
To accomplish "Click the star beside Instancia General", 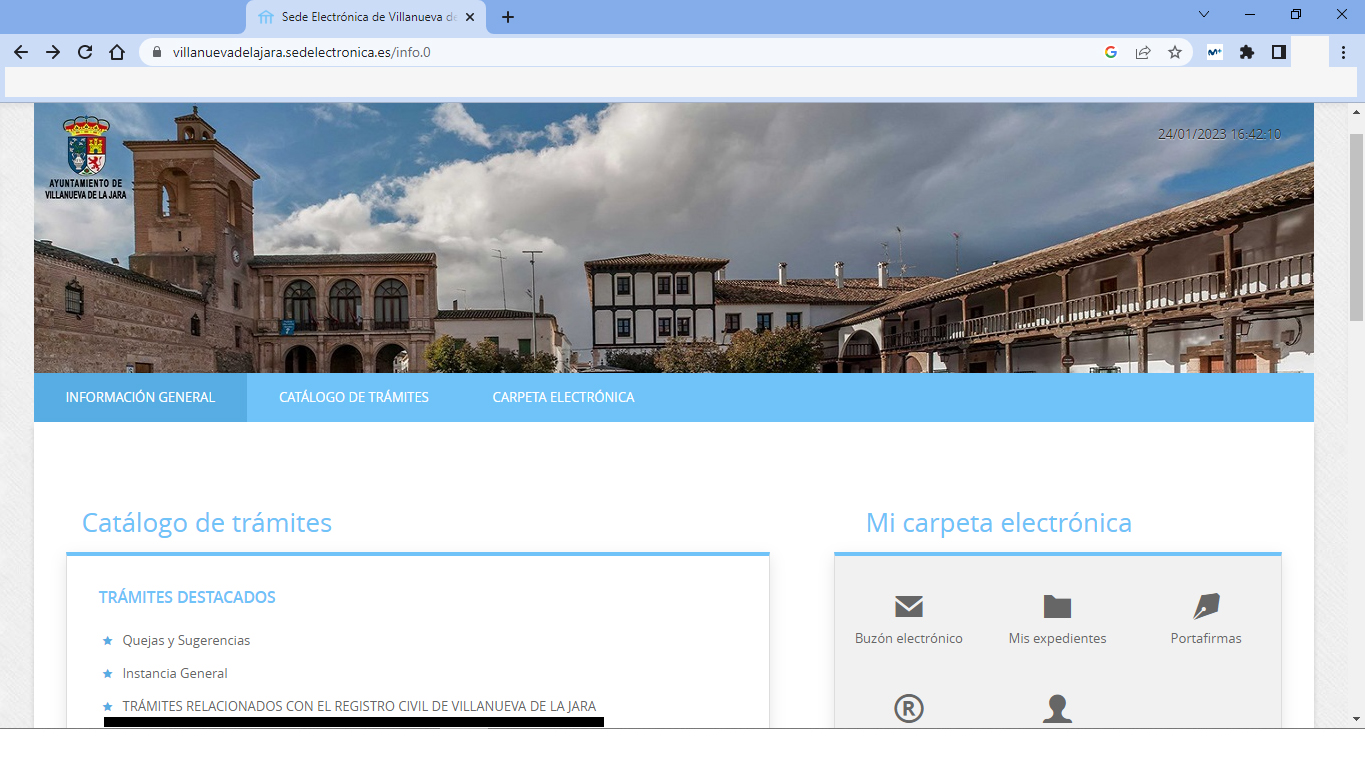I will 108,673.
